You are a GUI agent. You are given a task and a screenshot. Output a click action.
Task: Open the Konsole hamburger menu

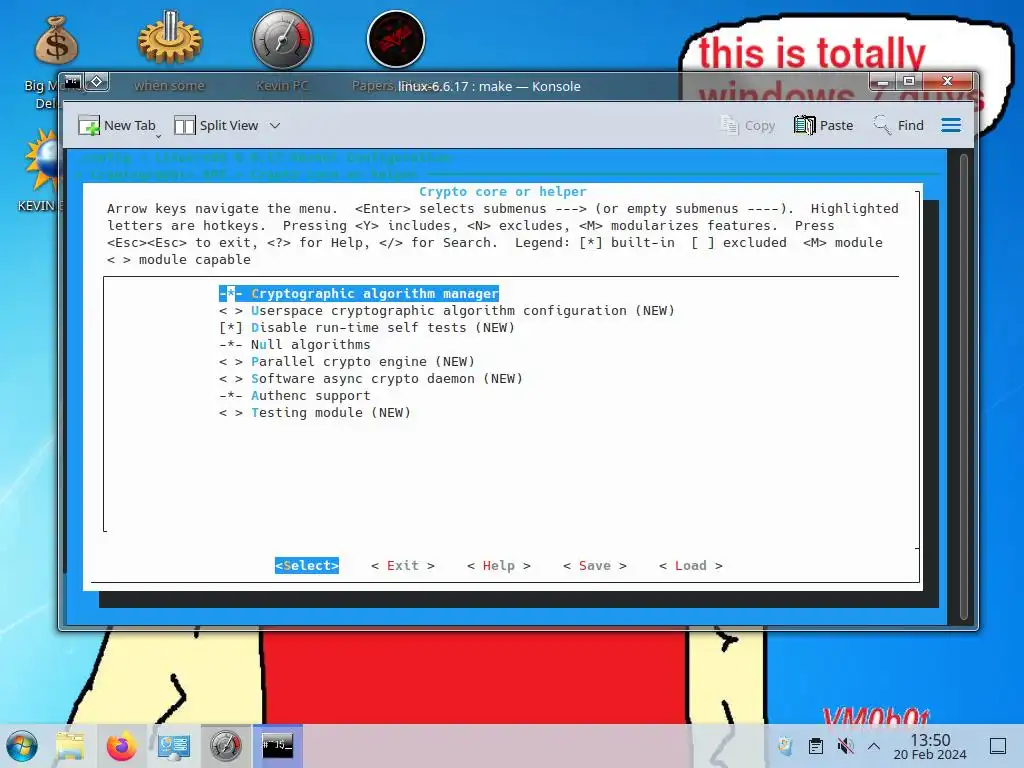(951, 125)
